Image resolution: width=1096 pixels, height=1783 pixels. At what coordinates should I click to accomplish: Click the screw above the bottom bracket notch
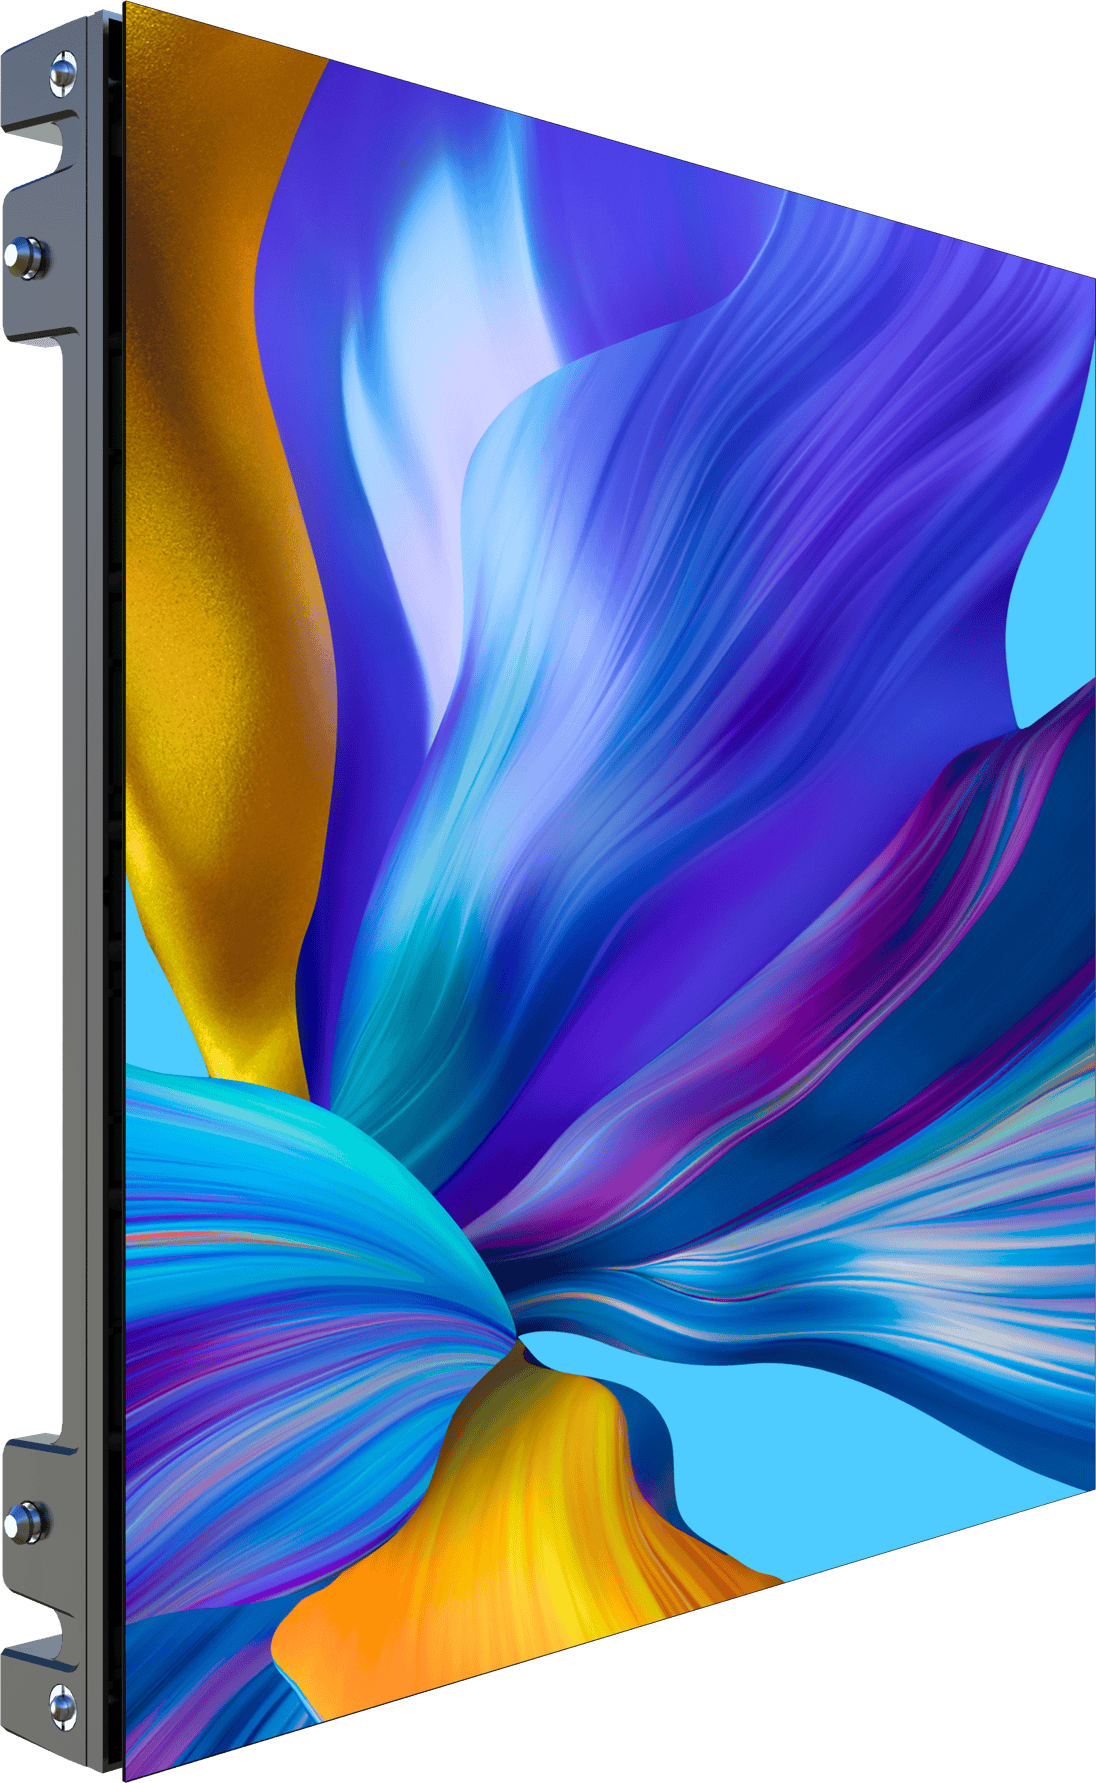click(25, 1522)
